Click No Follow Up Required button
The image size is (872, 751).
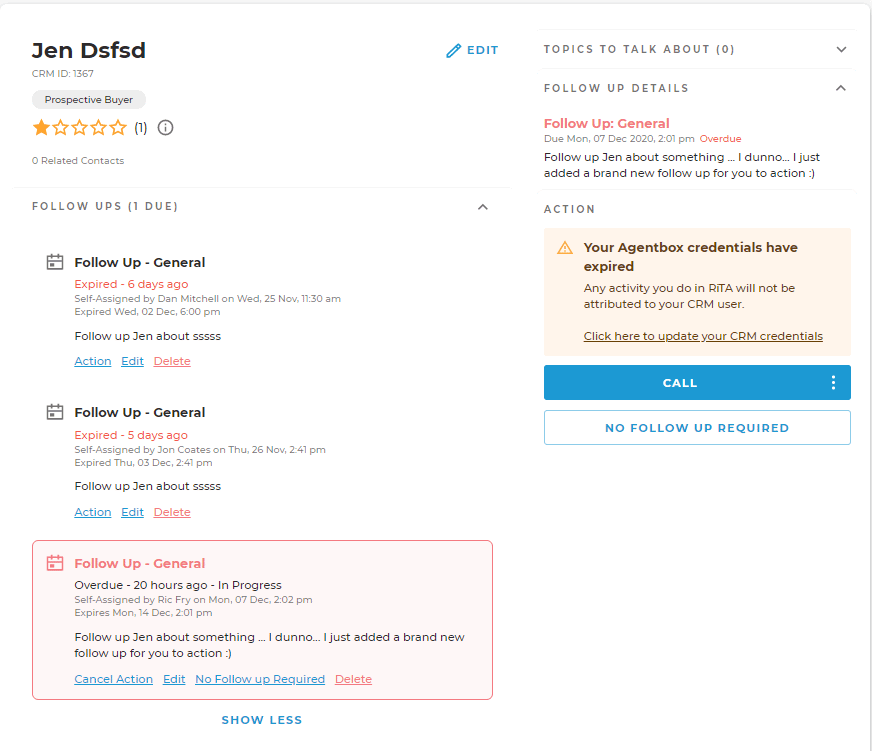click(697, 428)
